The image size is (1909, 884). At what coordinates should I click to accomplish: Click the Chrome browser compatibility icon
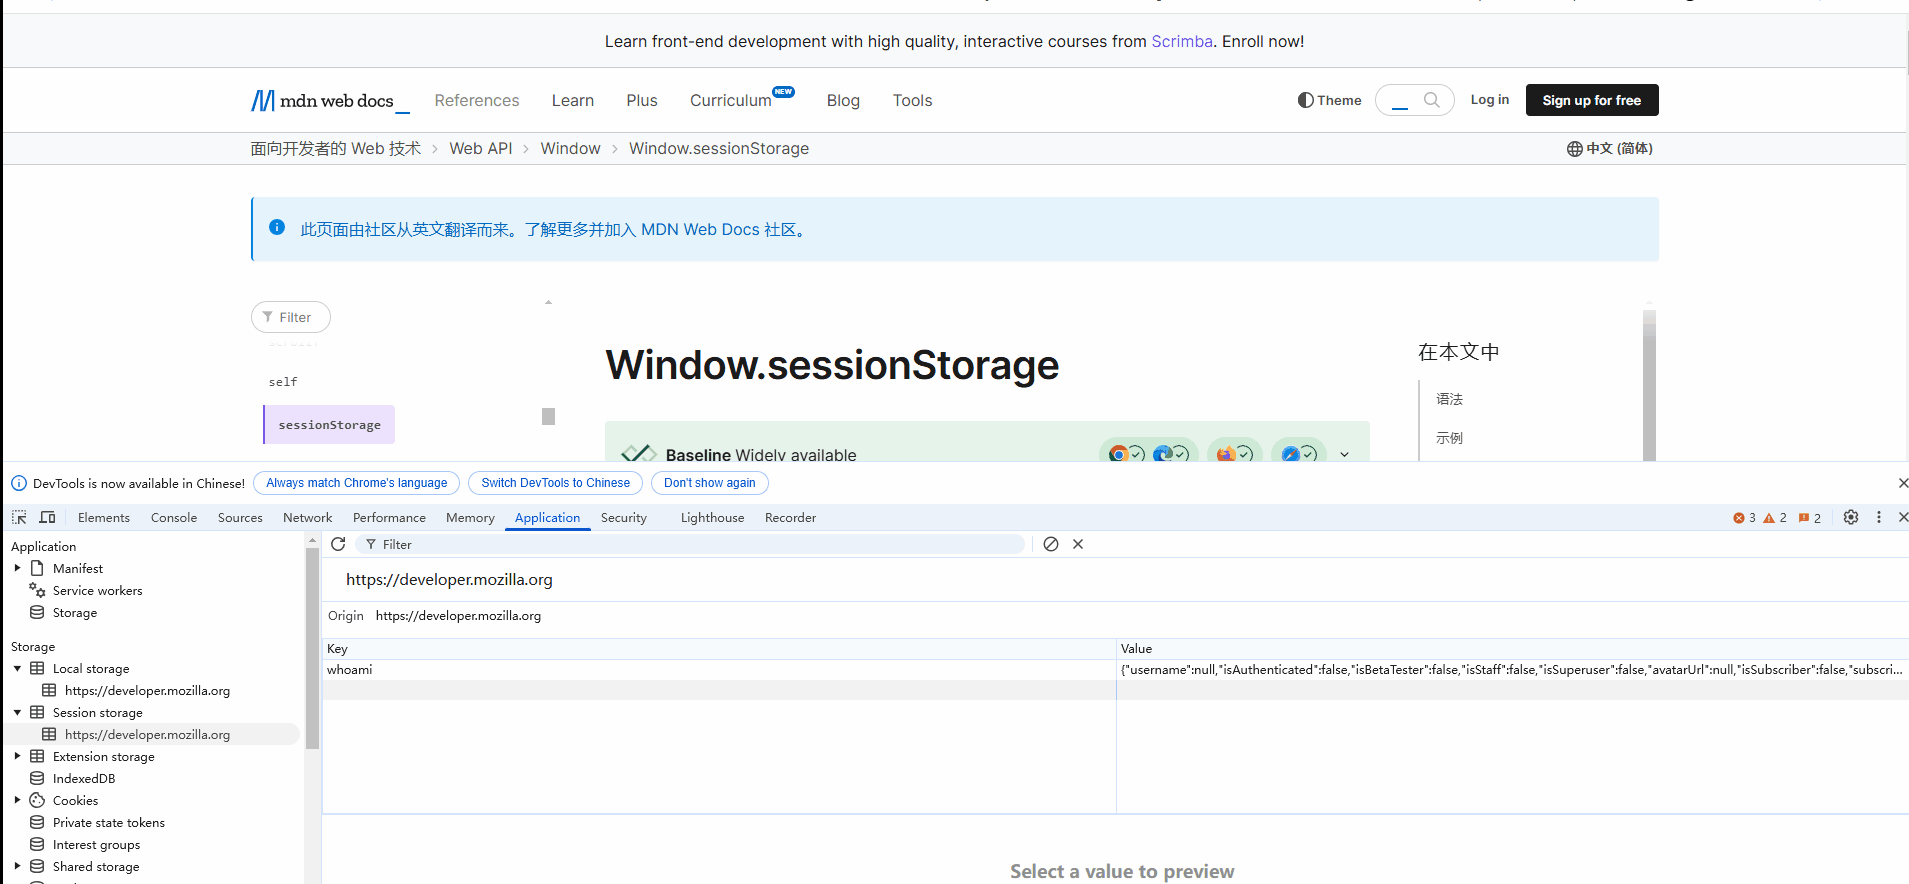tap(1118, 454)
